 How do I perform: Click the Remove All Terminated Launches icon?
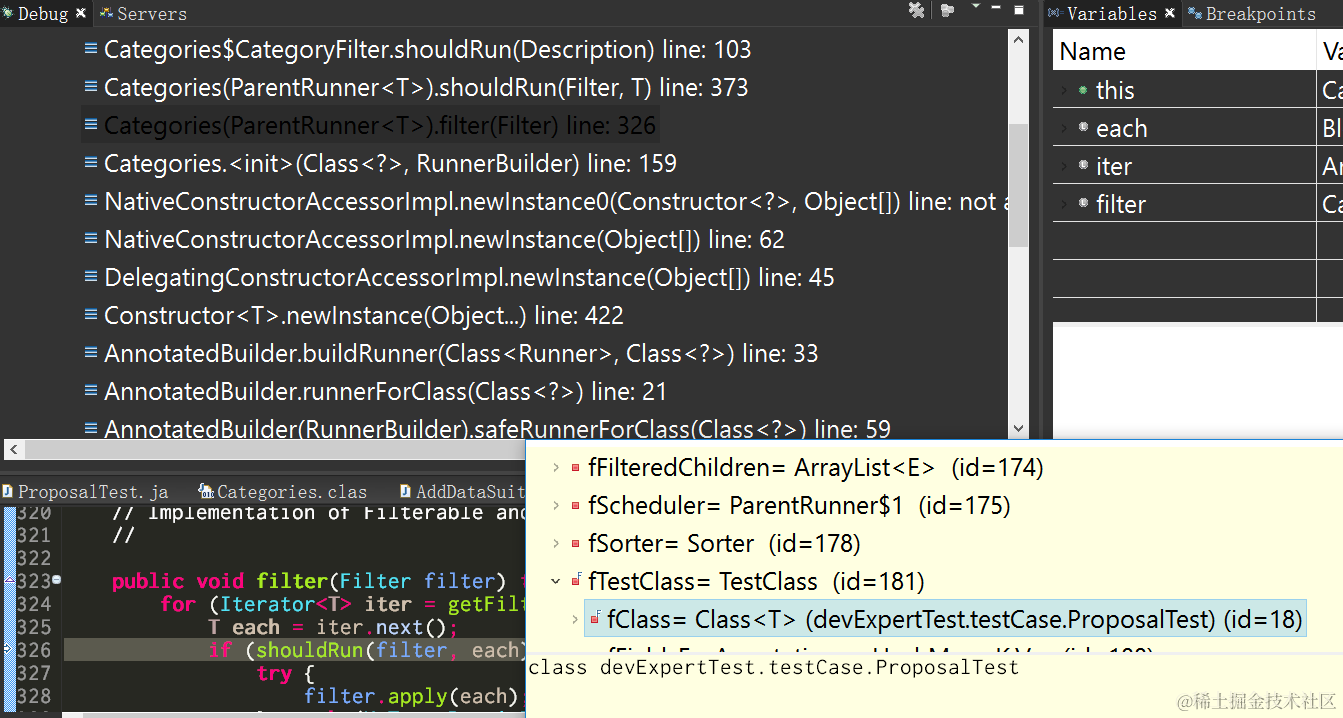click(x=916, y=10)
